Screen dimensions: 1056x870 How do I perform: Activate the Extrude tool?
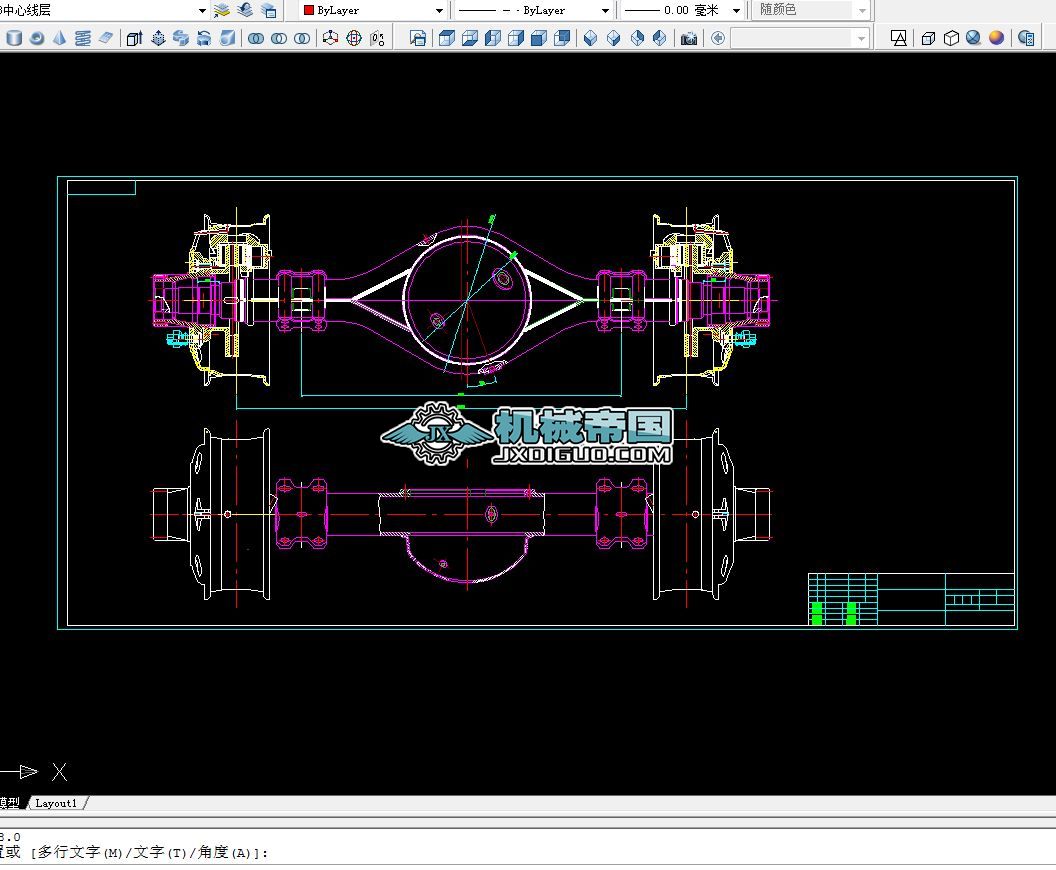[x=135, y=38]
